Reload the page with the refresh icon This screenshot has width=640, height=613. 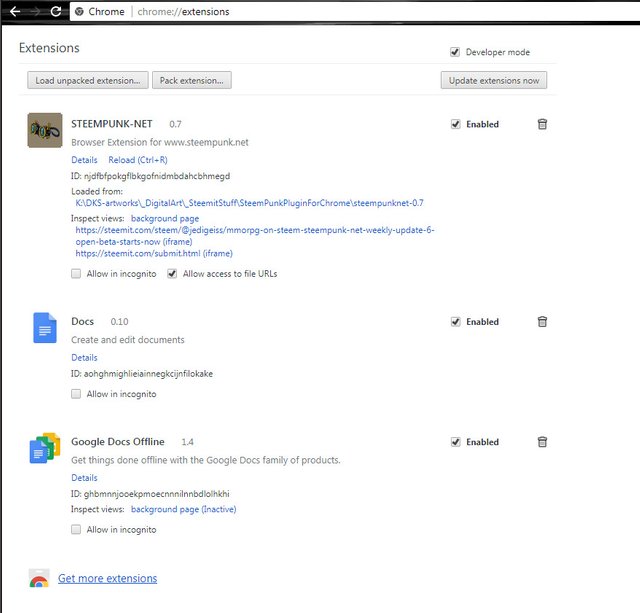[x=56, y=11]
